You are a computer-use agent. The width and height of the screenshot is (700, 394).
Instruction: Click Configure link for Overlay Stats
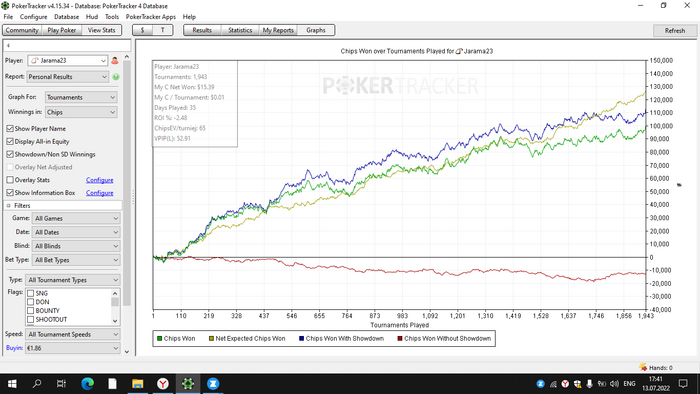(x=100, y=180)
